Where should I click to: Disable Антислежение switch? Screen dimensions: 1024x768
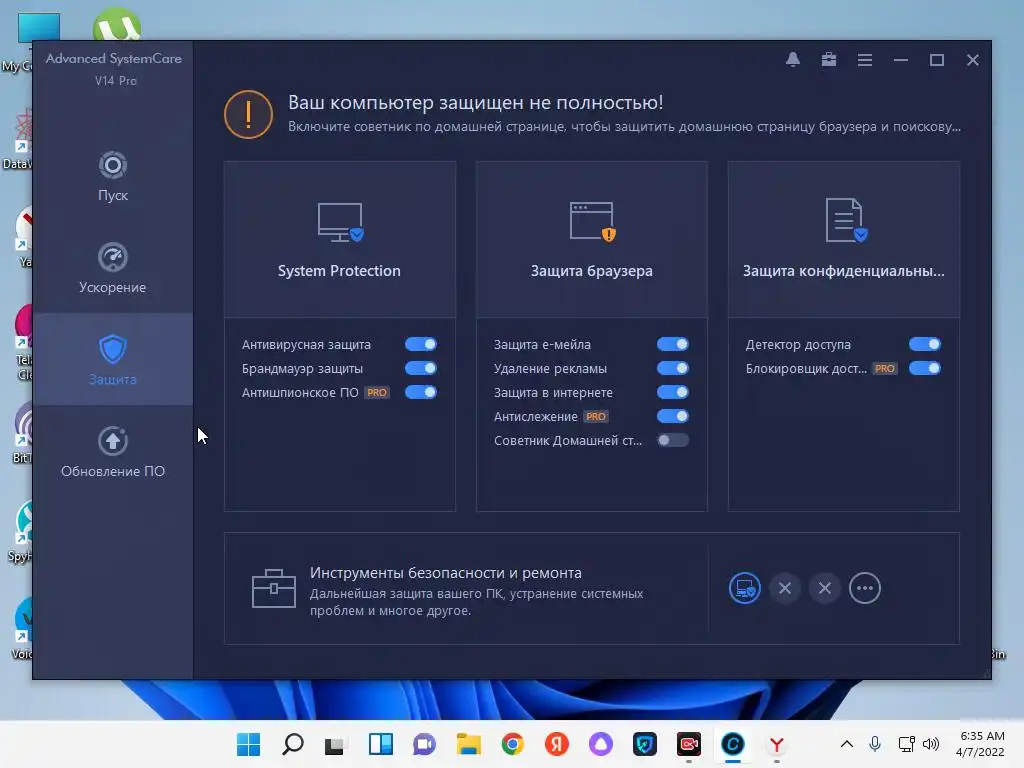tap(673, 417)
